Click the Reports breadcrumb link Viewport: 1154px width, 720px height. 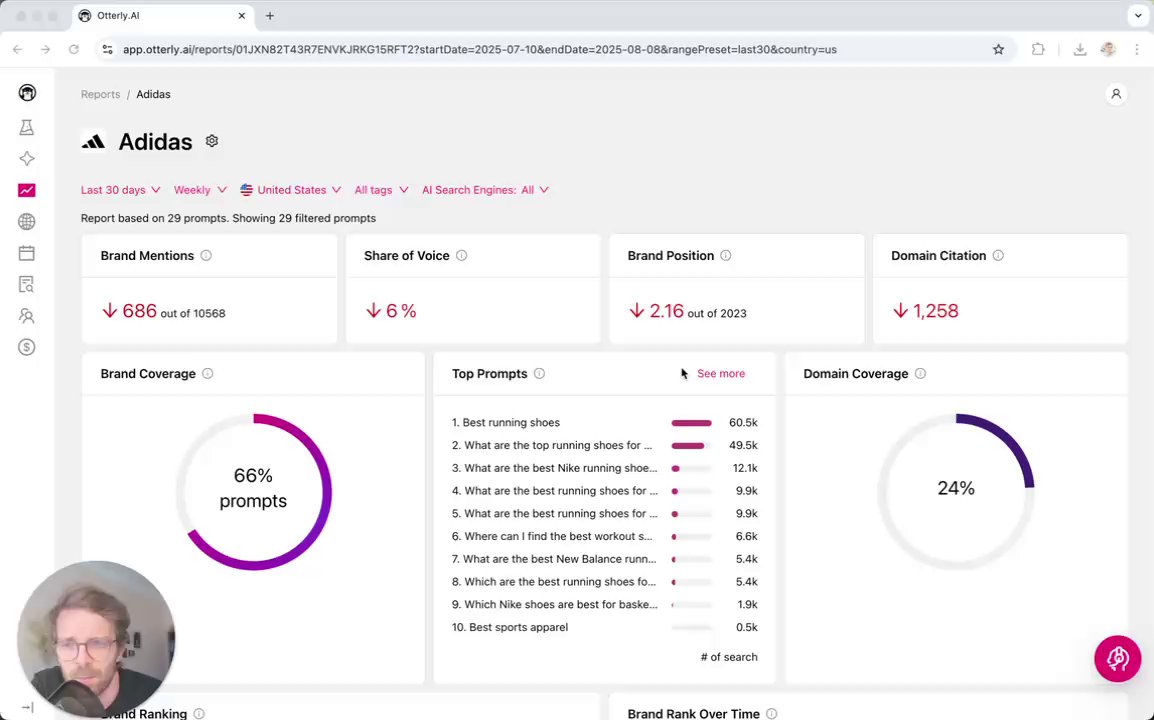(100, 94)
